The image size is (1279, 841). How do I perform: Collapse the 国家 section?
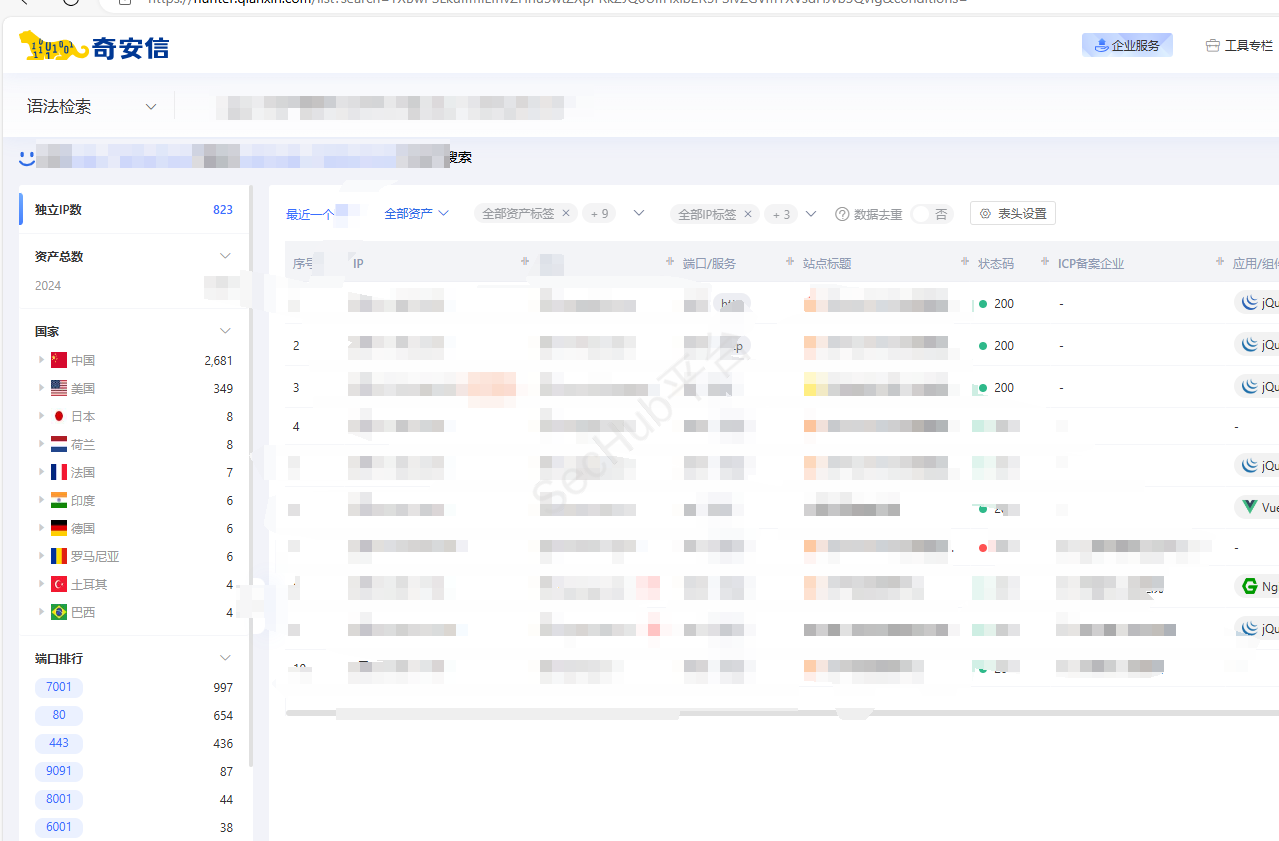point(225,331)
